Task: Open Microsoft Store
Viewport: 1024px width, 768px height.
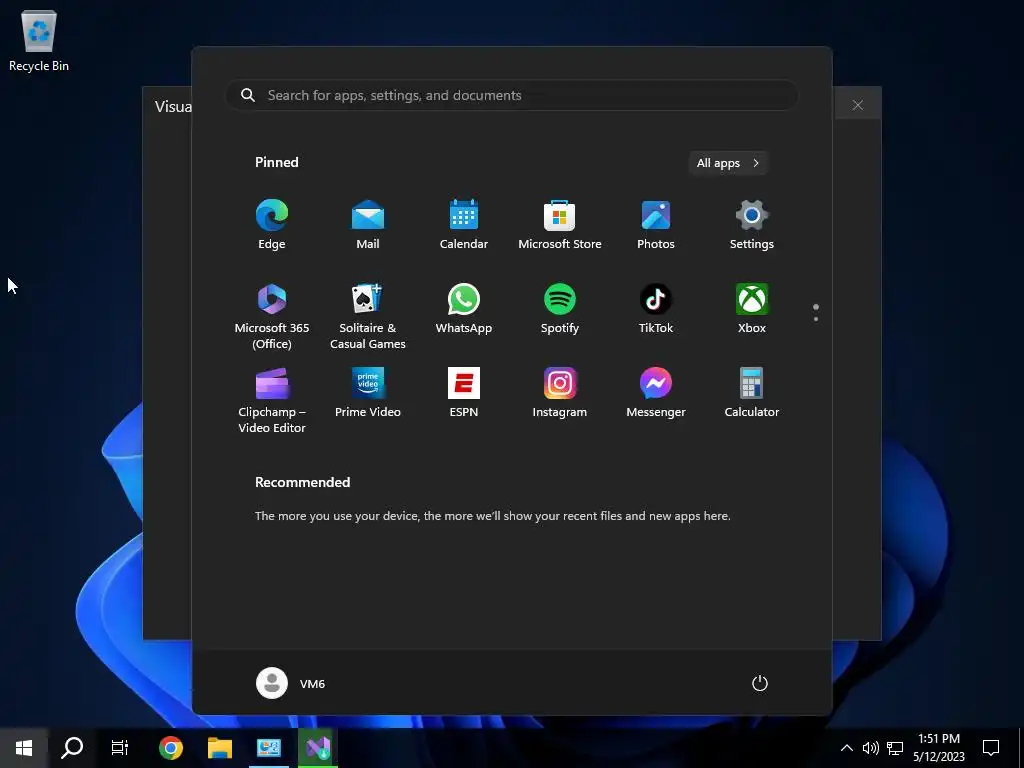Action: tap(560, 224)
